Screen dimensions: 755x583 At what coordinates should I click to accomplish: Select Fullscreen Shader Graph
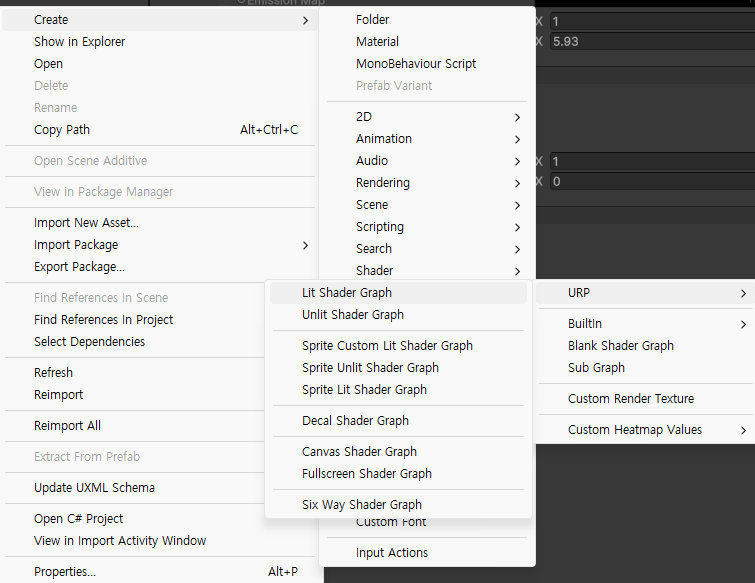click(367, 474)
